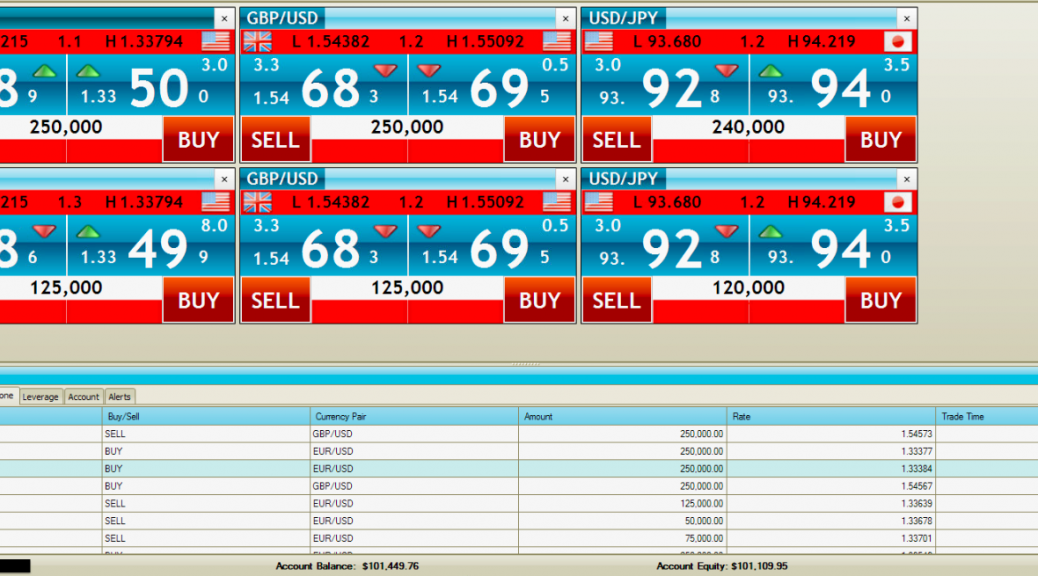Edit the 240,000 amount field in USD/JPY
Image resolution: width=1038 pixels, height=576 pixels.
(x=748, y=127)
